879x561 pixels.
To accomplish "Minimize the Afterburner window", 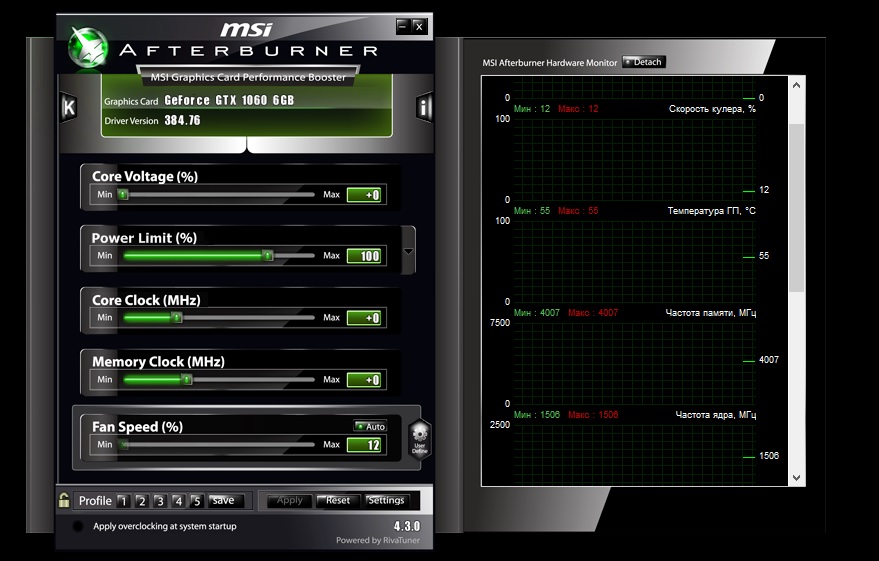I will tap(403, 26).
